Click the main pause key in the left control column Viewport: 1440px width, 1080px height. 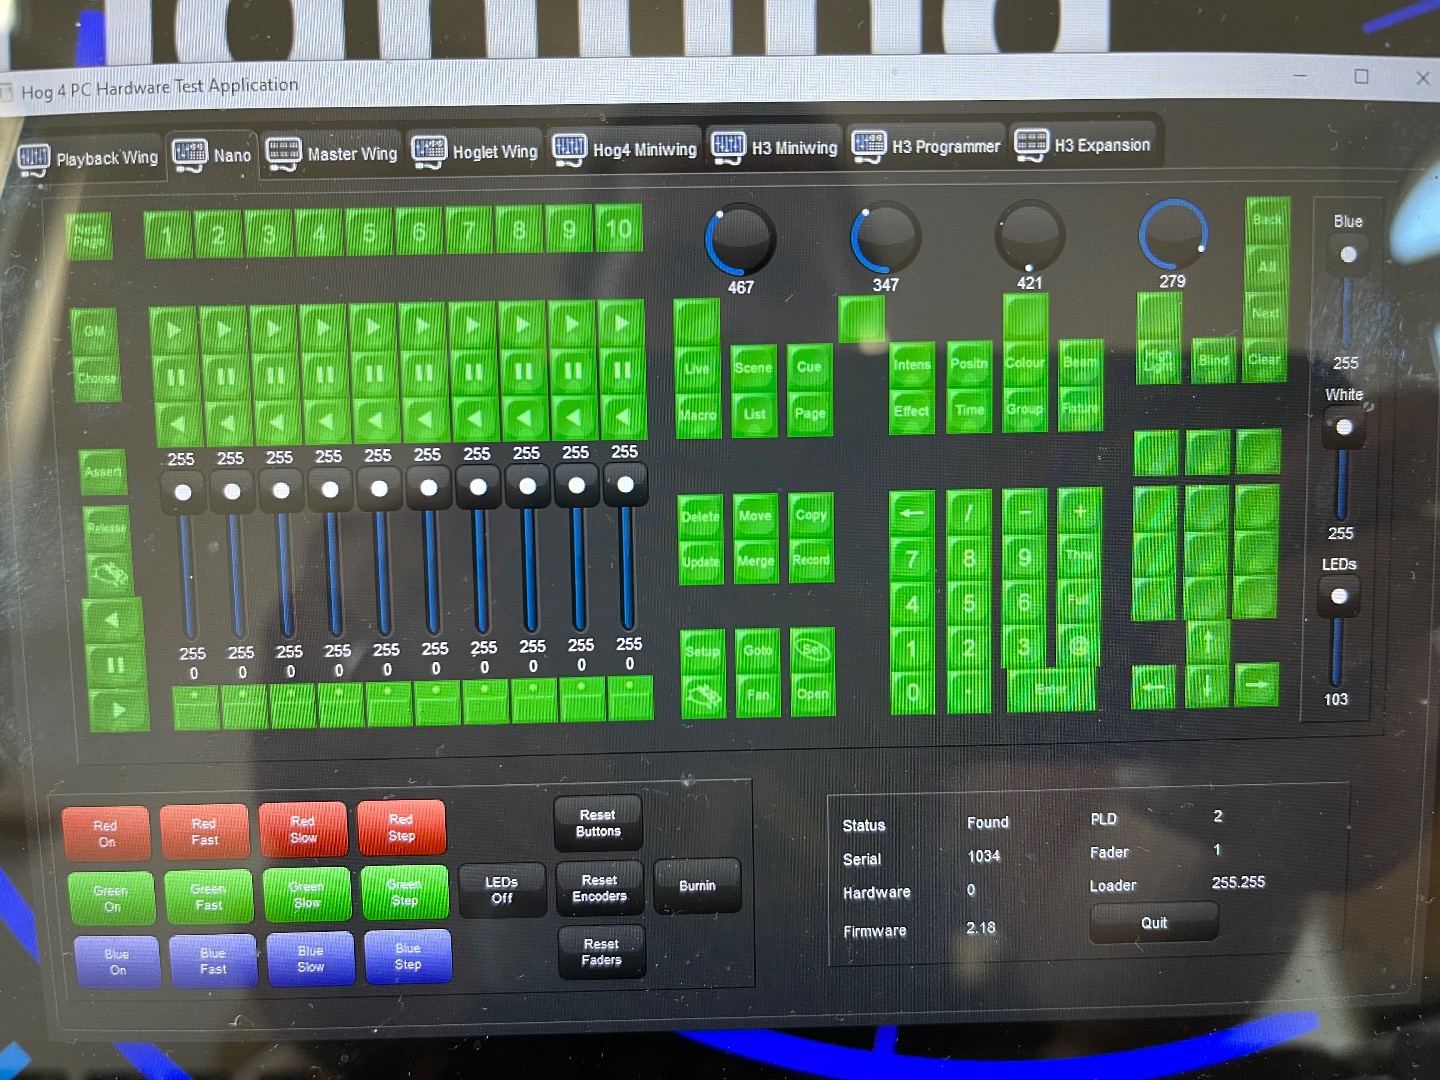coord(114,665)
